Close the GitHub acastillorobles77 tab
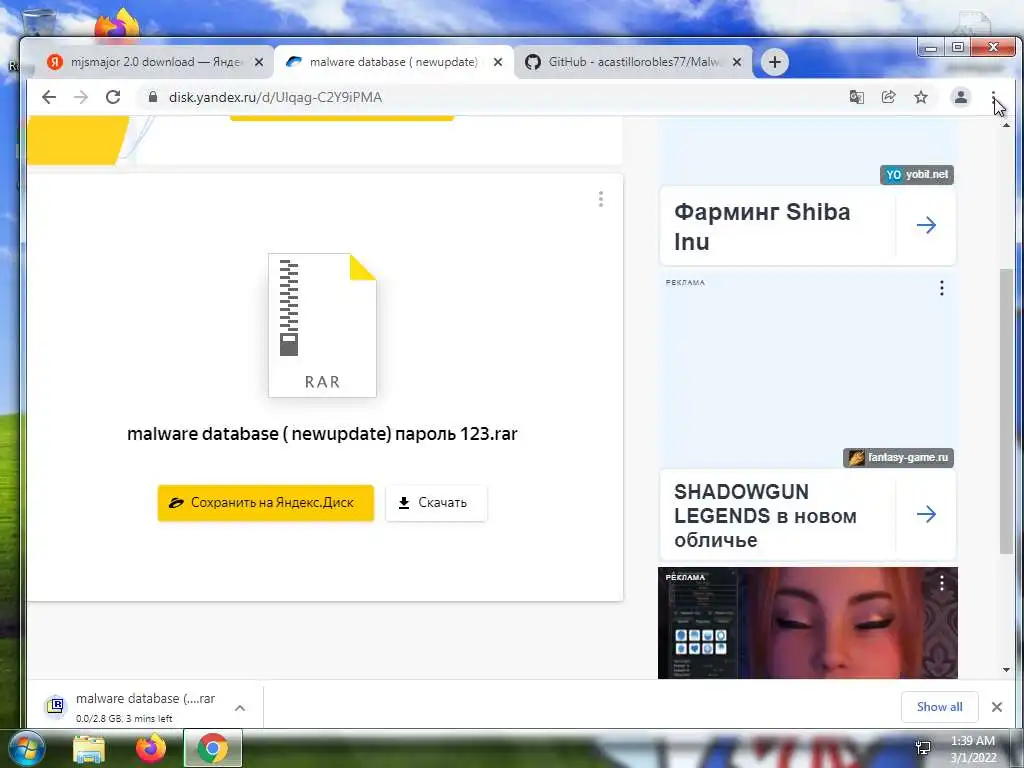Image resolution: width=1024 pixels, height=768 pixels. pyautogui.click(x=737, y=62)
